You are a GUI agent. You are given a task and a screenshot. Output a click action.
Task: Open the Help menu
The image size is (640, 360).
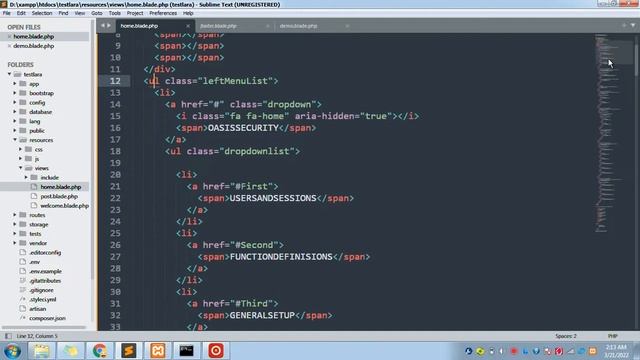tap(188, 13)
